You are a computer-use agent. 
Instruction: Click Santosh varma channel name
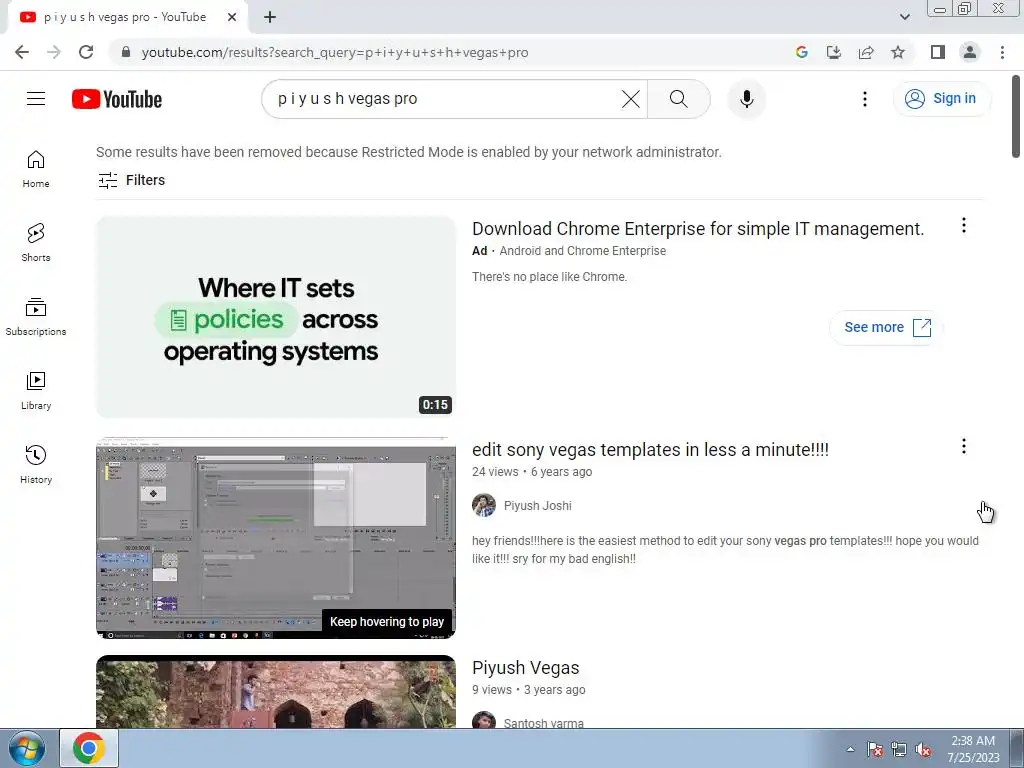(543, 723)
